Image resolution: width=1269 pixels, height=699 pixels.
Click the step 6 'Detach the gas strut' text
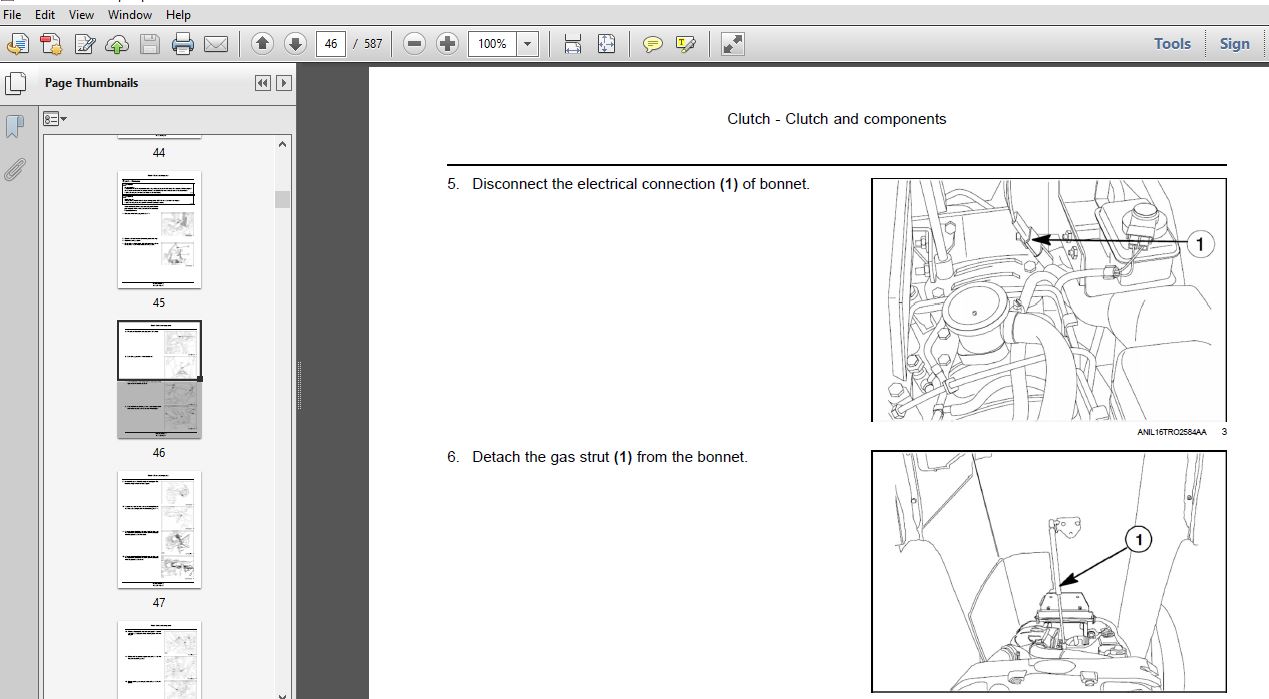[610, 457]
